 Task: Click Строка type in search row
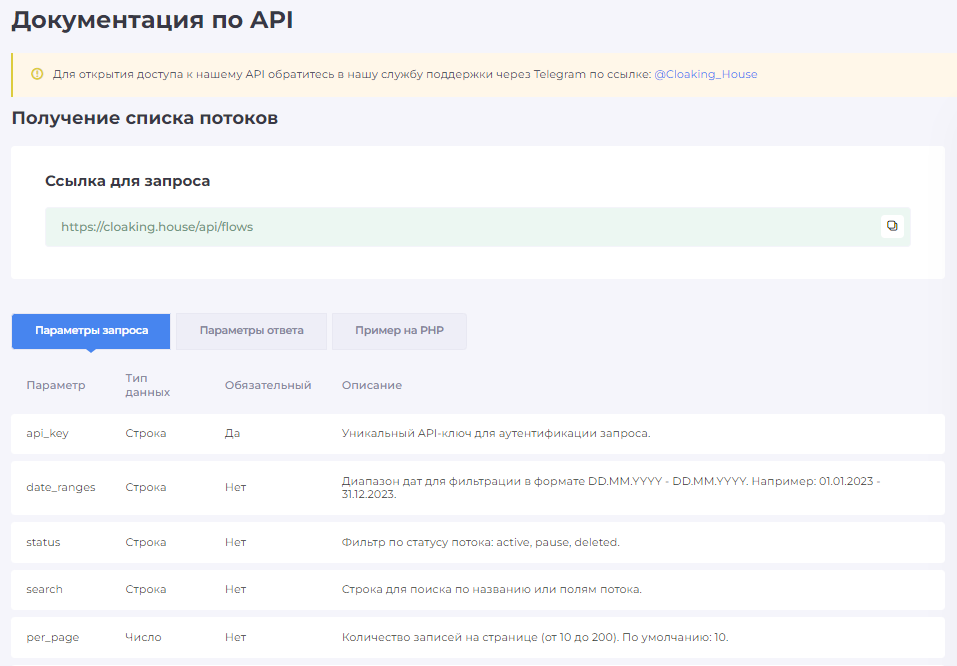click(x=146, y=590)
